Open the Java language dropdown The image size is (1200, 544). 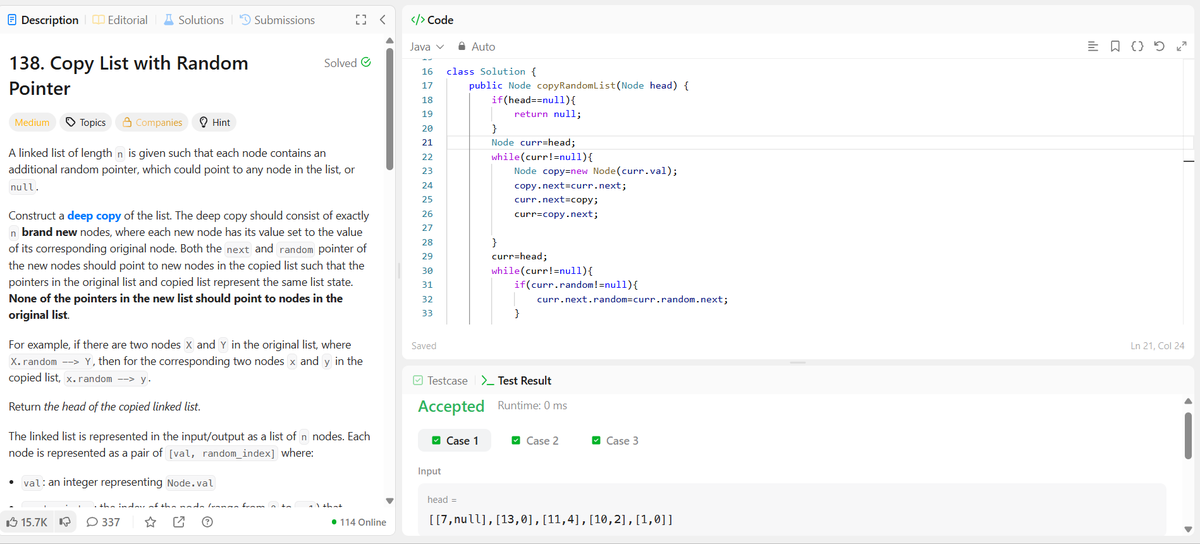tap(426, 46)
